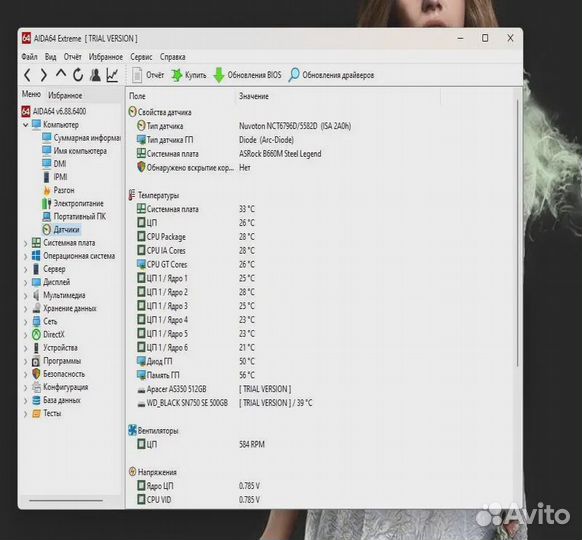Collapse the Компьютер tree node

point(25,125)
